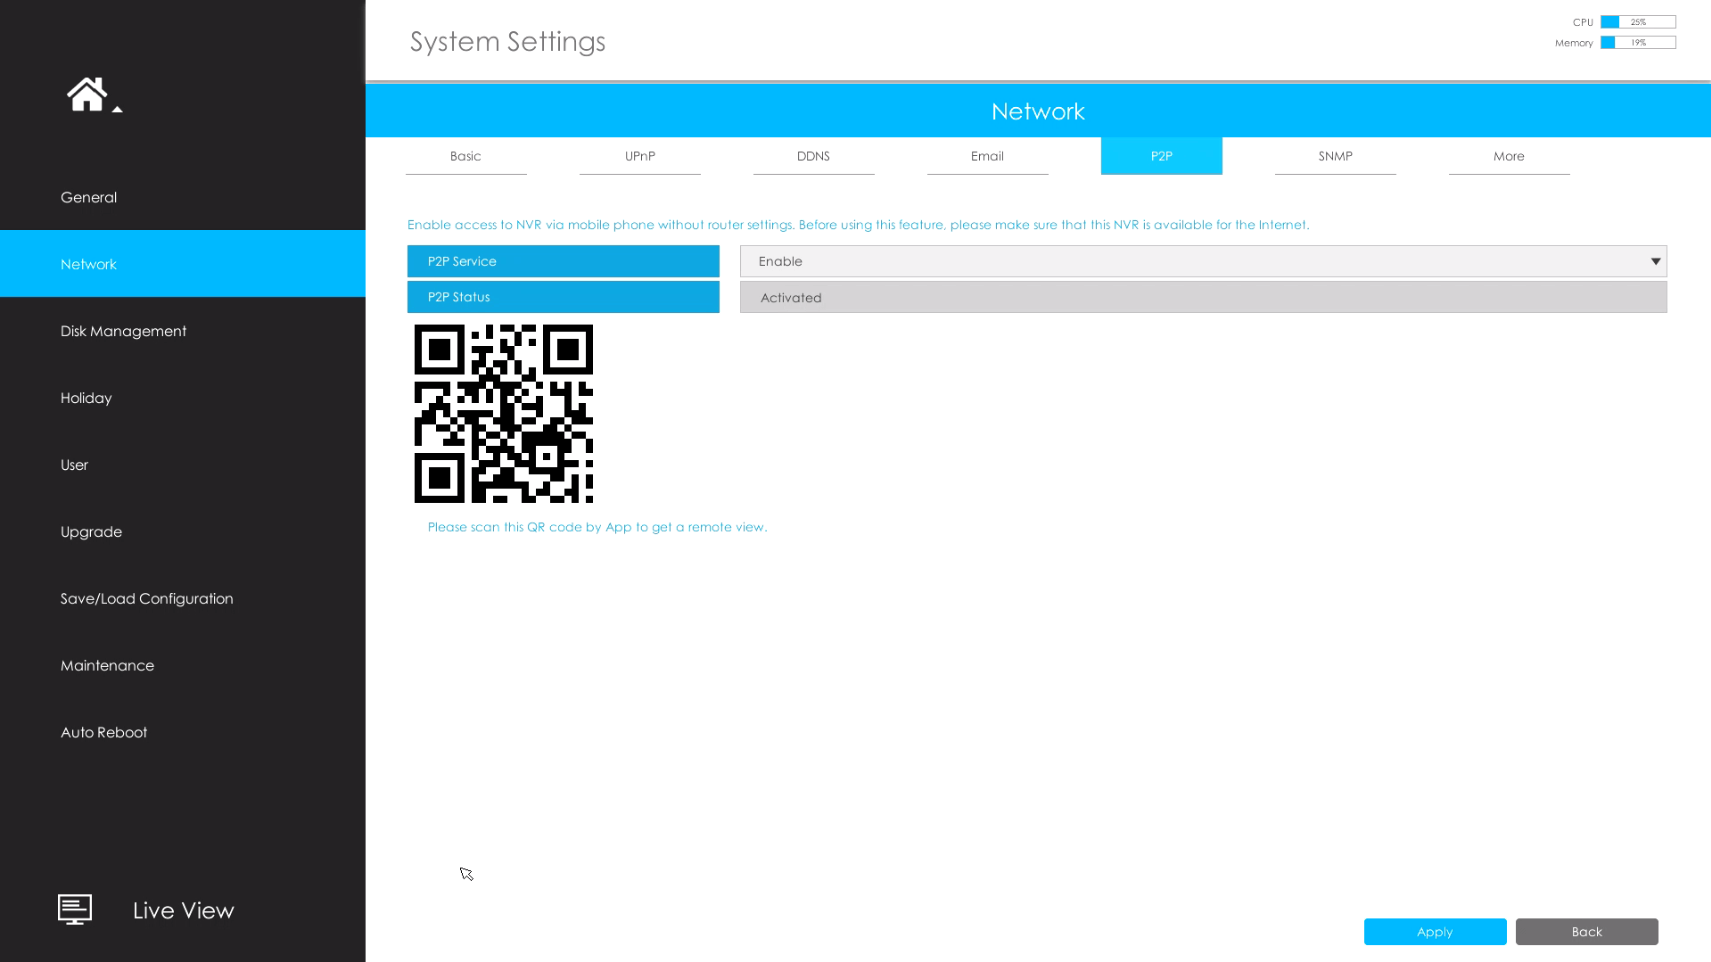
Task: Click the 'Please scan this QR code' text
Action: coord(597,527)
